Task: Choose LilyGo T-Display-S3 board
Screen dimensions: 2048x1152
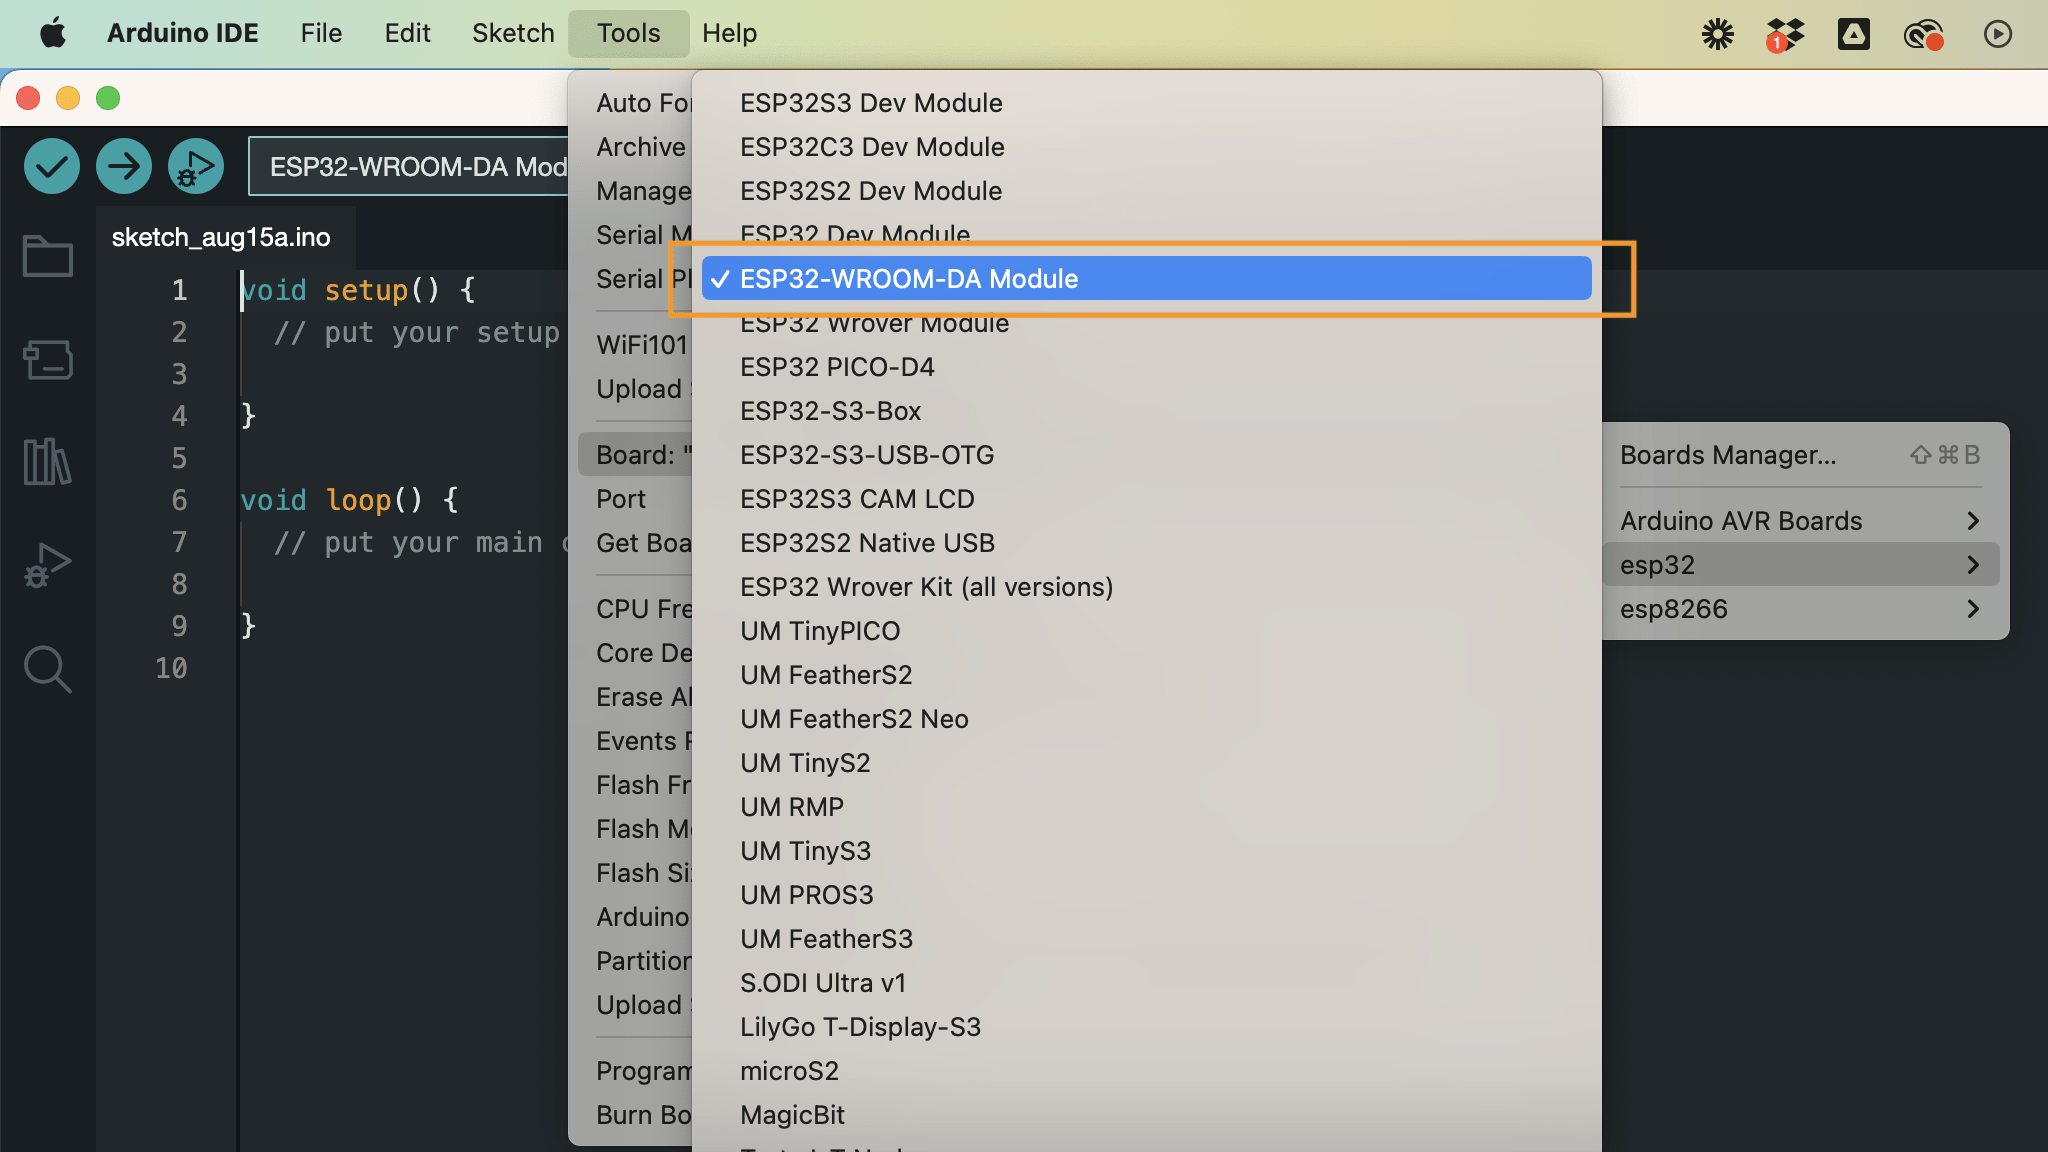Action: [x=1146, y=1027]
